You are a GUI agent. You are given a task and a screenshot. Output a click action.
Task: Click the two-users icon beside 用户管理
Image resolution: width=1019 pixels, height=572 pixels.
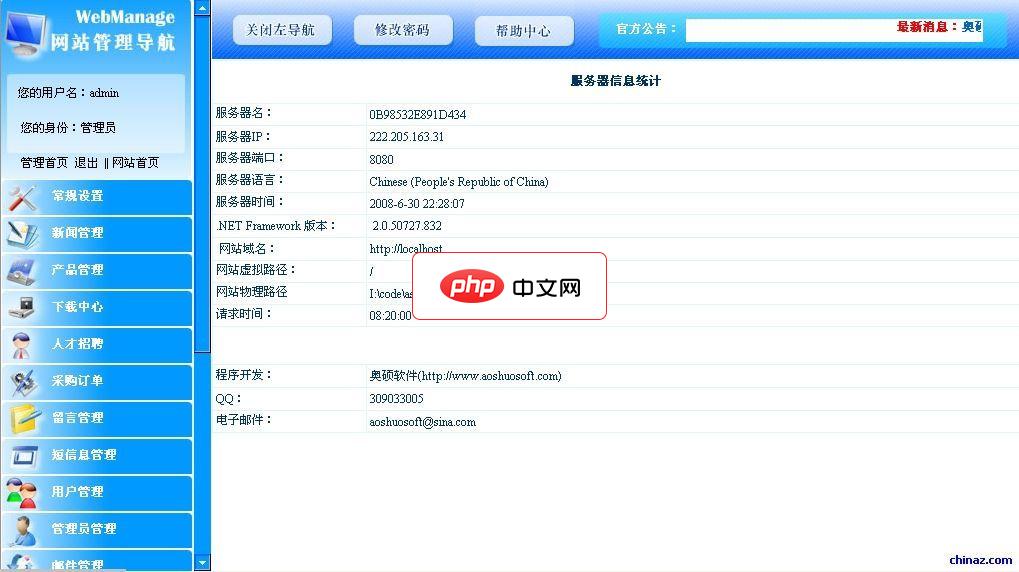[22, 494]
